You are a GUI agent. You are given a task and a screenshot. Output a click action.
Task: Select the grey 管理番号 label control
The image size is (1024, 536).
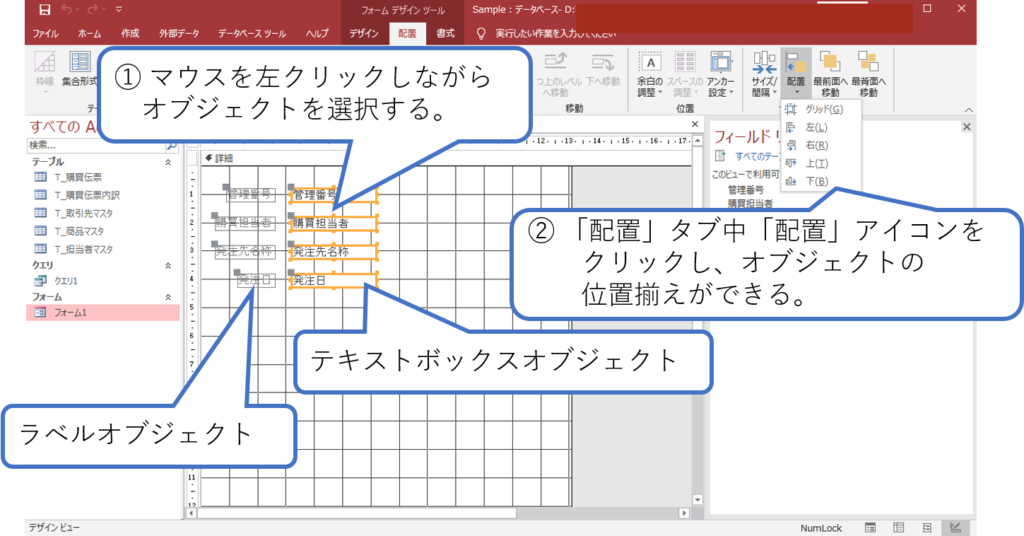250,195
